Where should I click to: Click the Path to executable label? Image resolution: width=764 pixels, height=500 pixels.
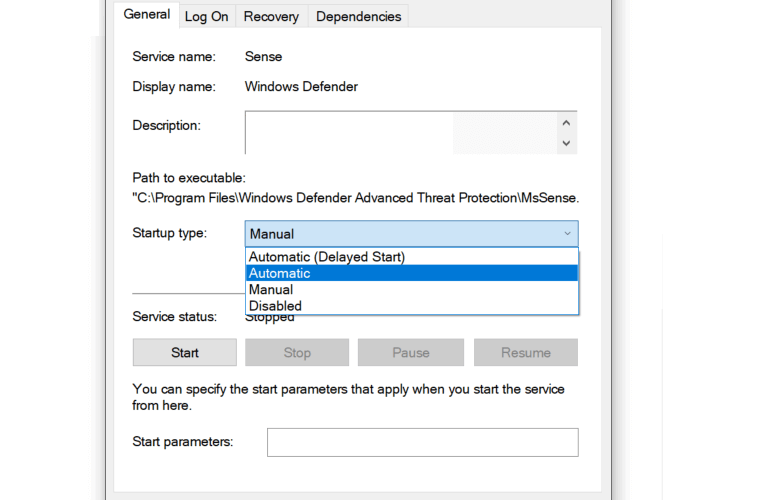tap(189, 178)
